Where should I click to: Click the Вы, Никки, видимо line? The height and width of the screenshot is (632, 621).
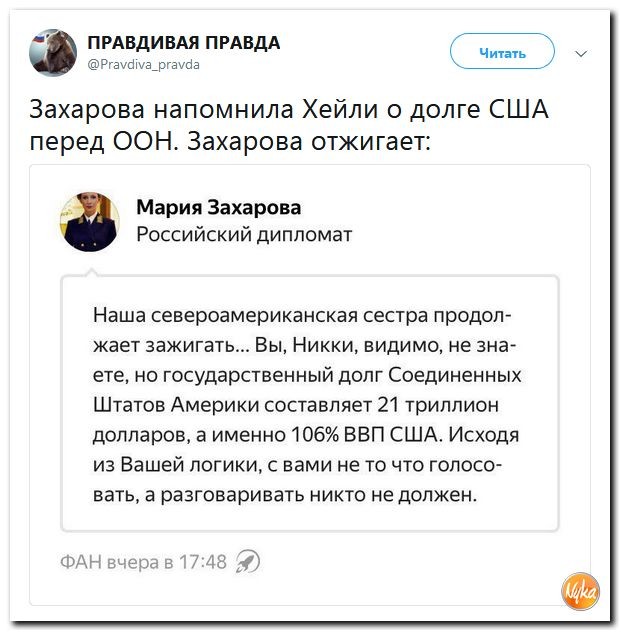(x=308, y=346)
